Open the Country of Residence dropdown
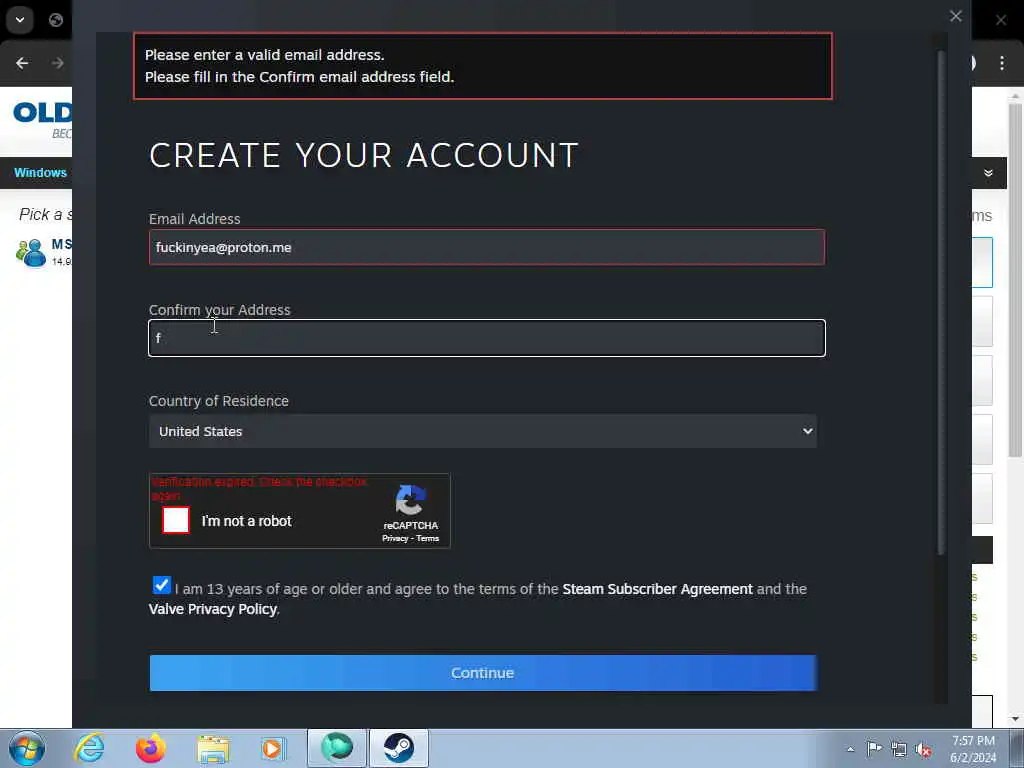This screenshot has height=768, width=1024. [x=483, y=431]
